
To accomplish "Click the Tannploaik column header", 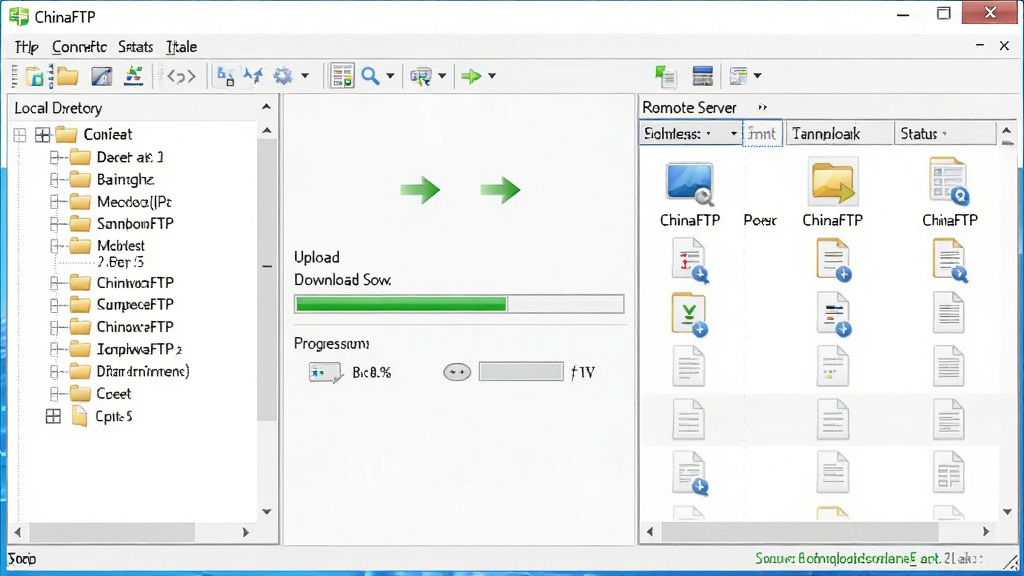I will 839,134.
